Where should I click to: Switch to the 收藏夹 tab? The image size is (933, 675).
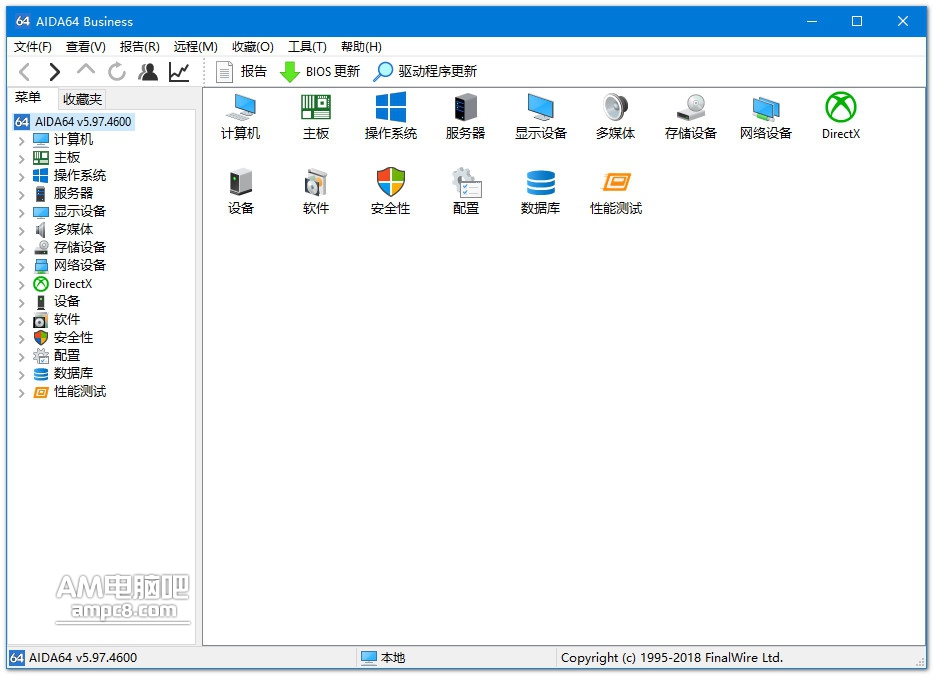(x=82, y=99)
